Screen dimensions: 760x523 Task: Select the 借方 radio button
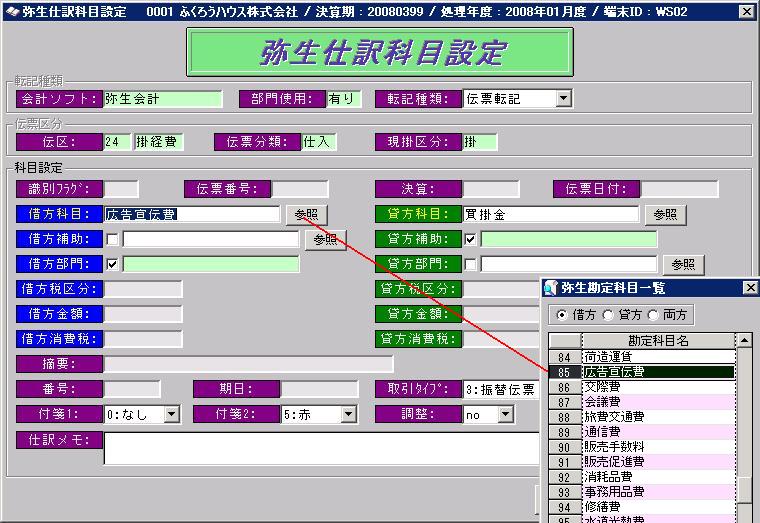pyautogui.click(x=562, y=315)
